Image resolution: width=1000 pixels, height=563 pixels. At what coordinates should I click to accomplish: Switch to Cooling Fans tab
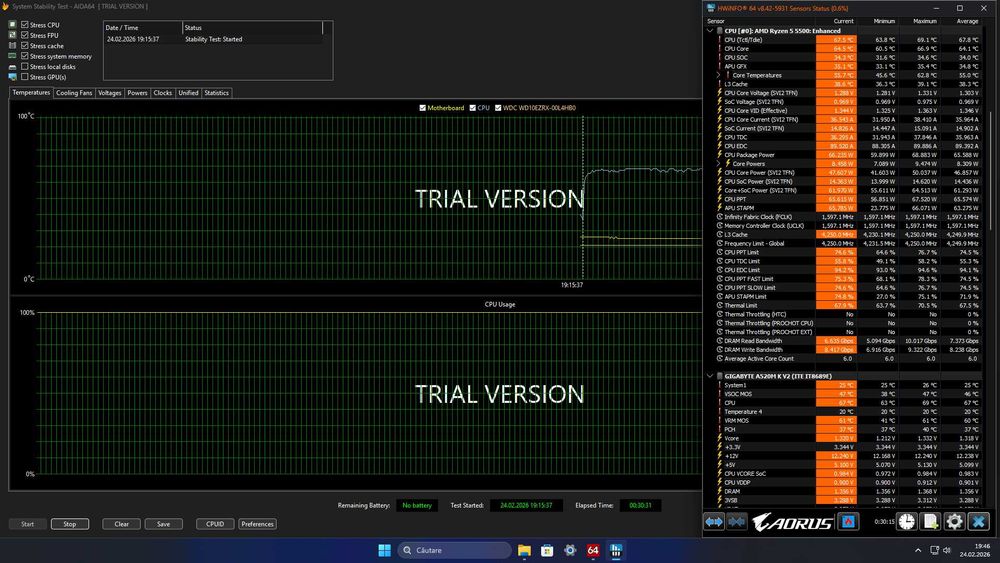pyautogui.click(x=74, y=93)
